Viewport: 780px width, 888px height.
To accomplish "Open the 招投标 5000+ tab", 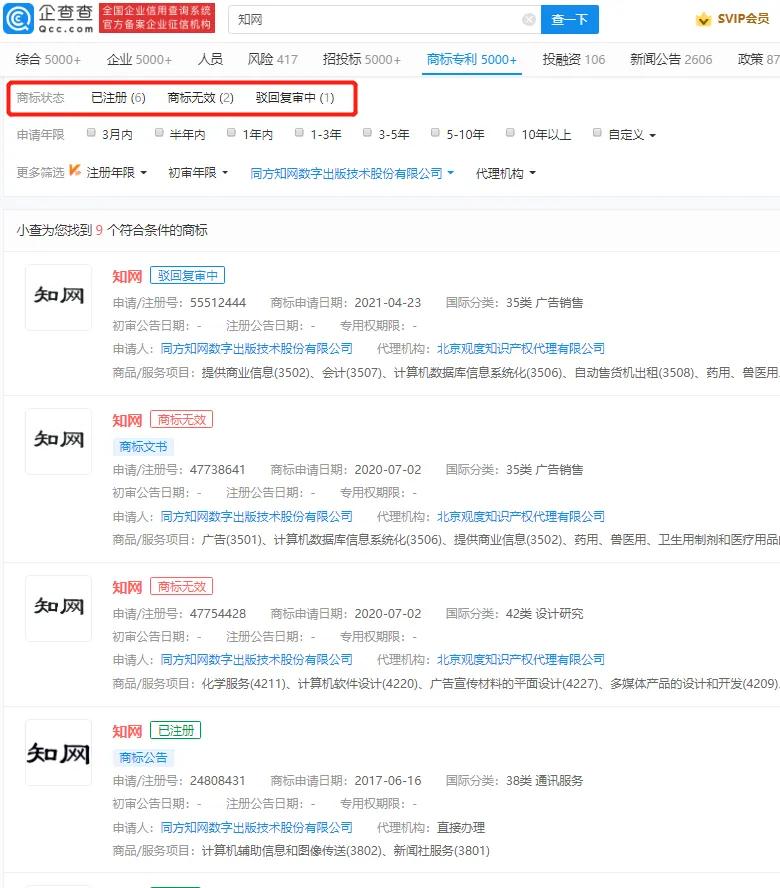I will tap(361, 59).
